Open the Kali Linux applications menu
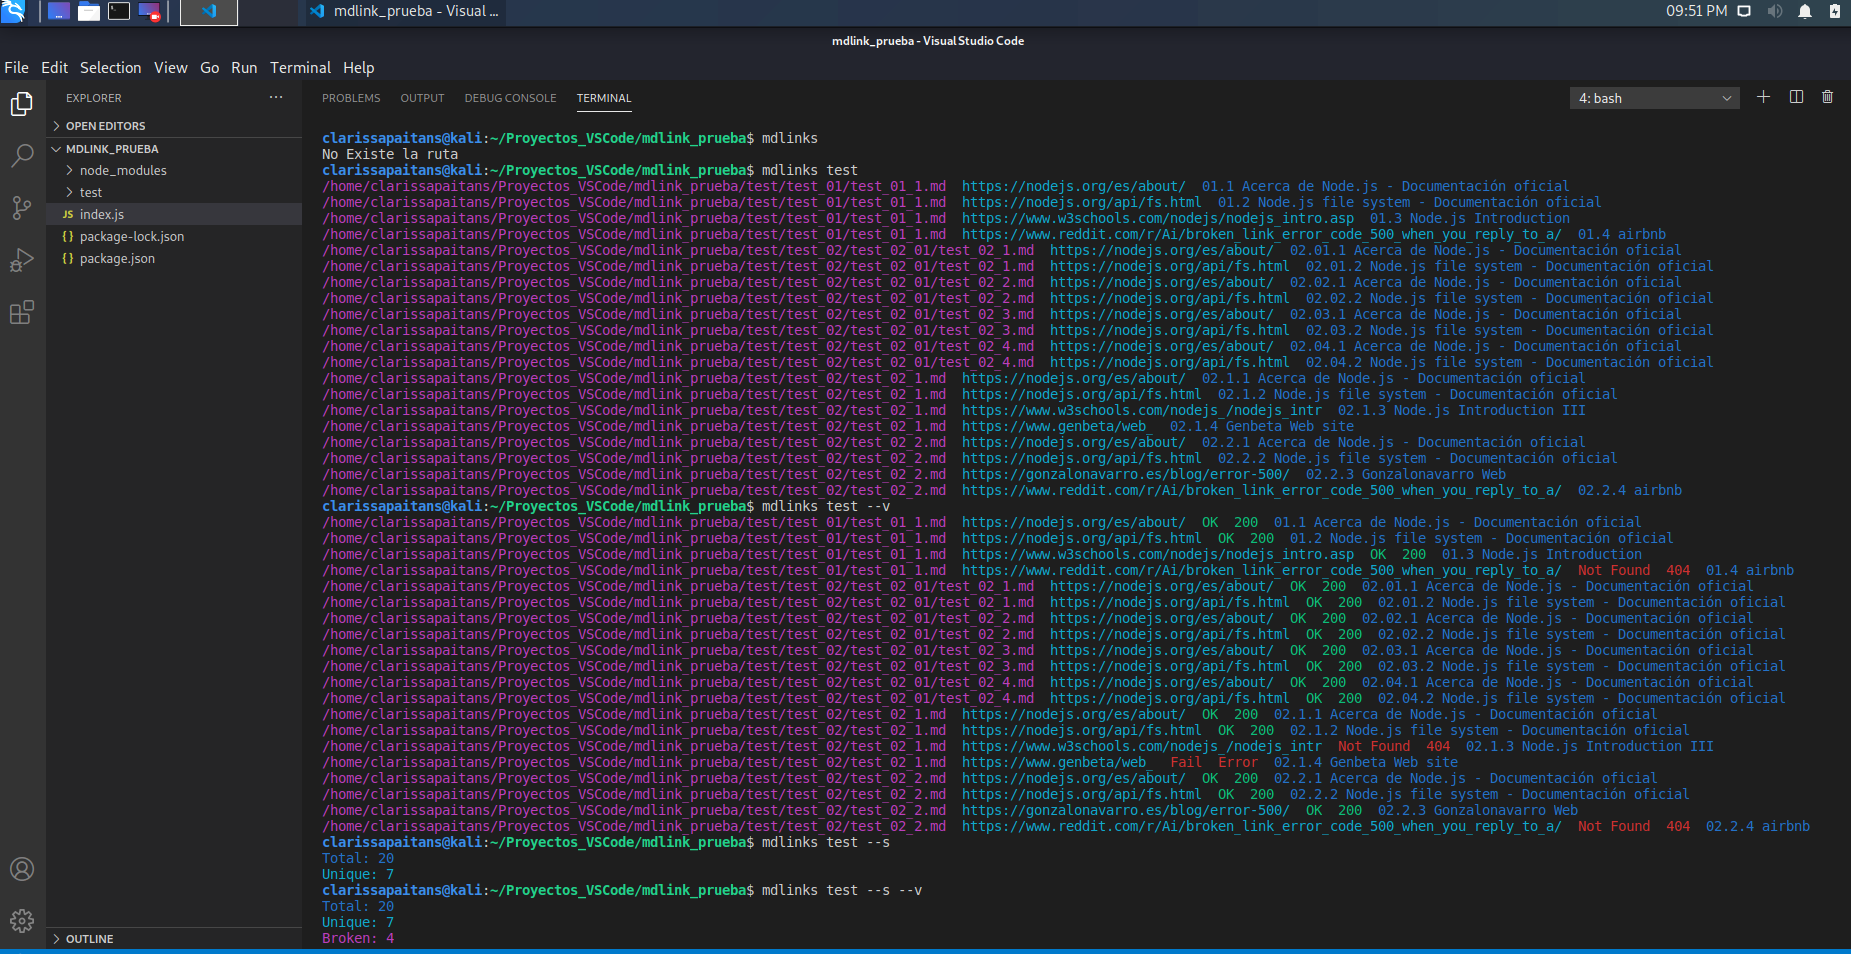This screenshot has height=954, width=1851. [x=13, y=12]
